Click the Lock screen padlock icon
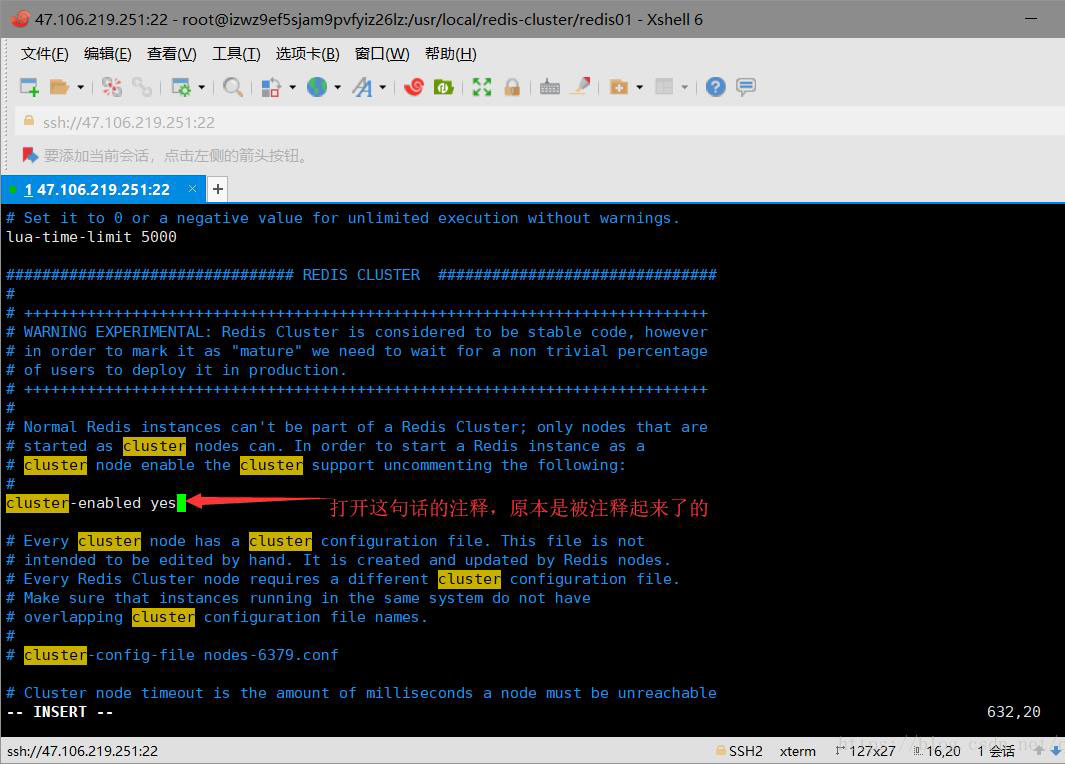Viewport: 1065px width, 764px height. click(x=512, y=87)
